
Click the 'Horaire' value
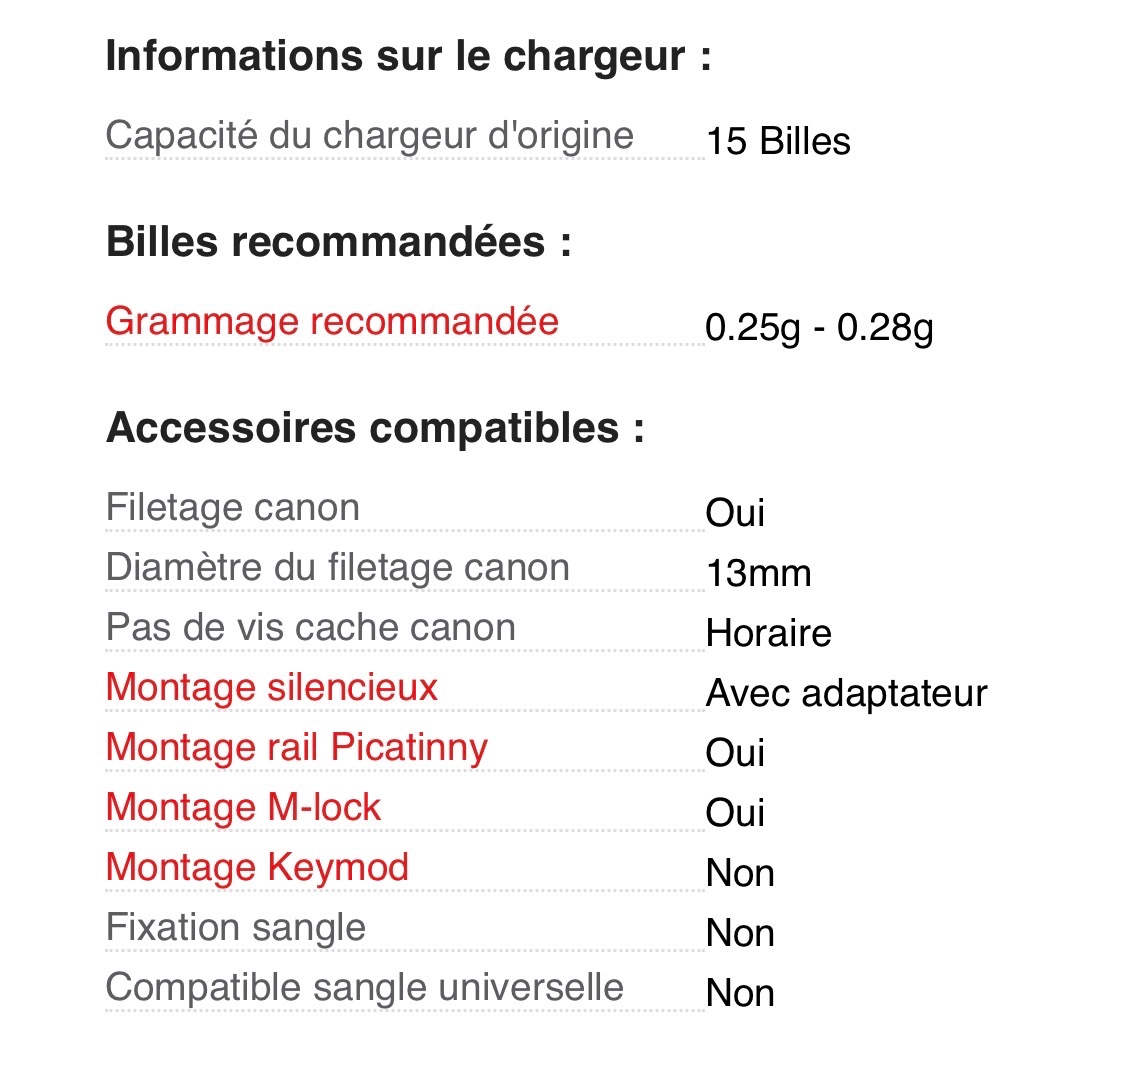tap(768, 634)
